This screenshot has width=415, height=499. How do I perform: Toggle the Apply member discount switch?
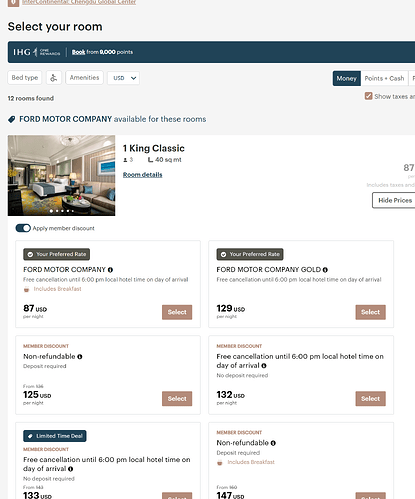pos(23,228)
